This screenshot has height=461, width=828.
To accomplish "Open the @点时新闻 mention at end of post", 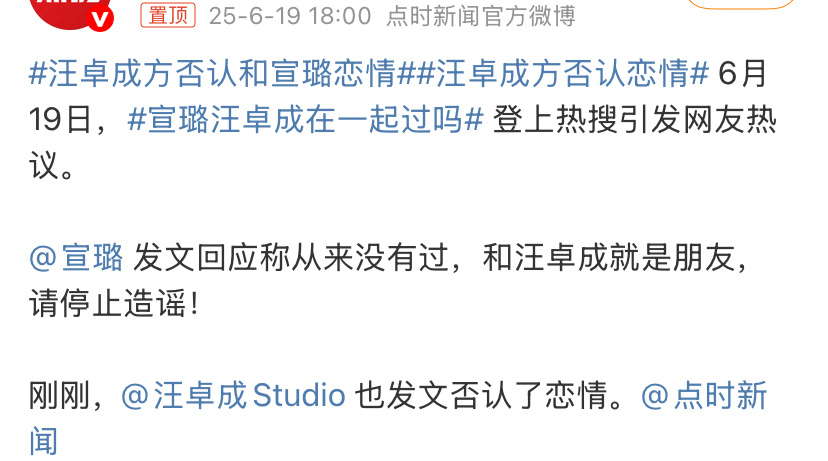I will click(x=704, y=395).
